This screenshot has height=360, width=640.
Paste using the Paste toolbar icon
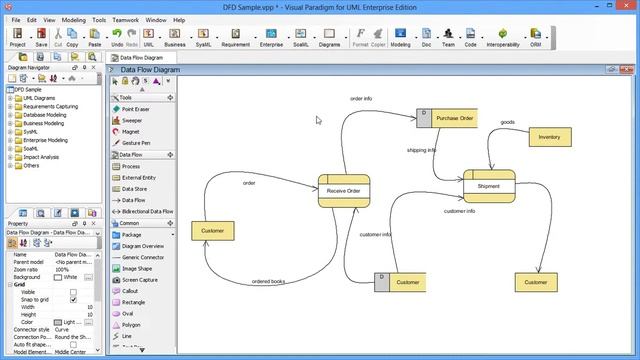95,37
